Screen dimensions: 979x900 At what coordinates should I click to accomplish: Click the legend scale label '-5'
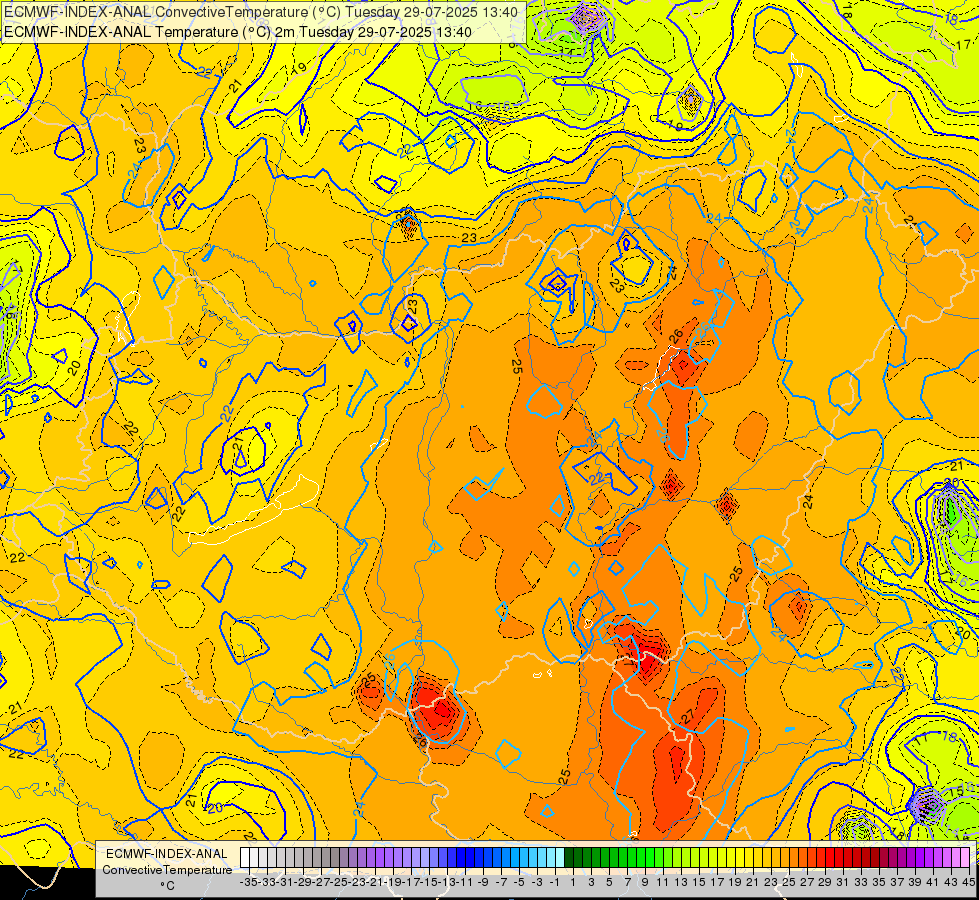click(x=519, y=882)
